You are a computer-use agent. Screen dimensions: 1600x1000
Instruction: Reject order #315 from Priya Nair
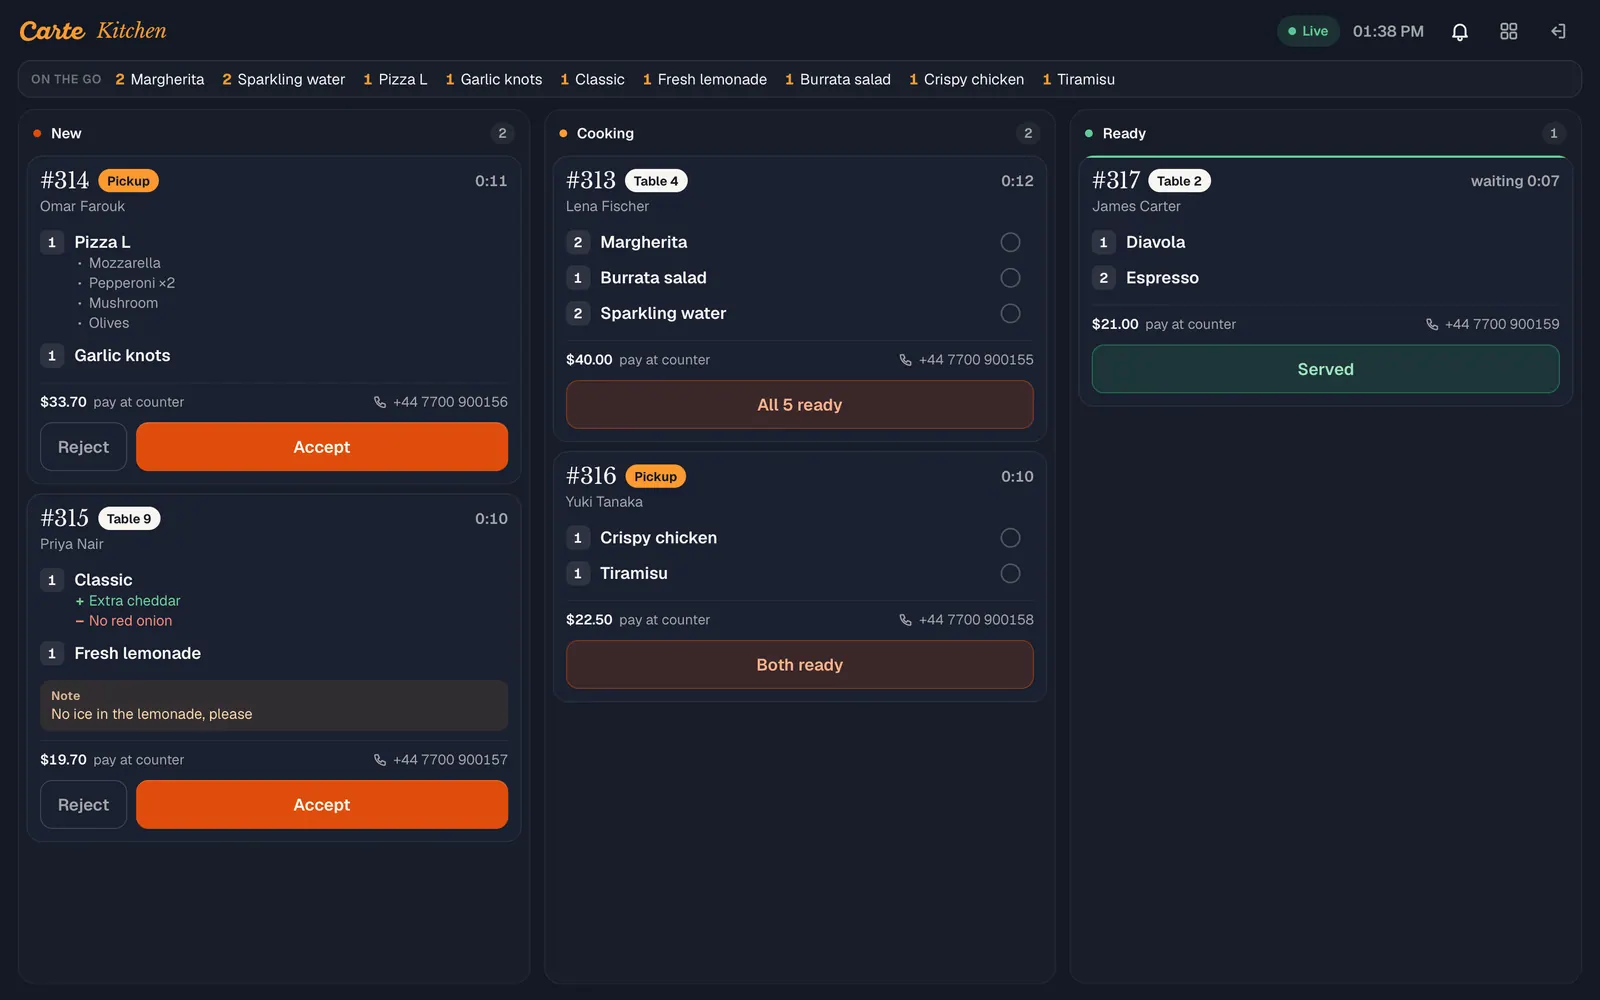[x=83, y=805]
